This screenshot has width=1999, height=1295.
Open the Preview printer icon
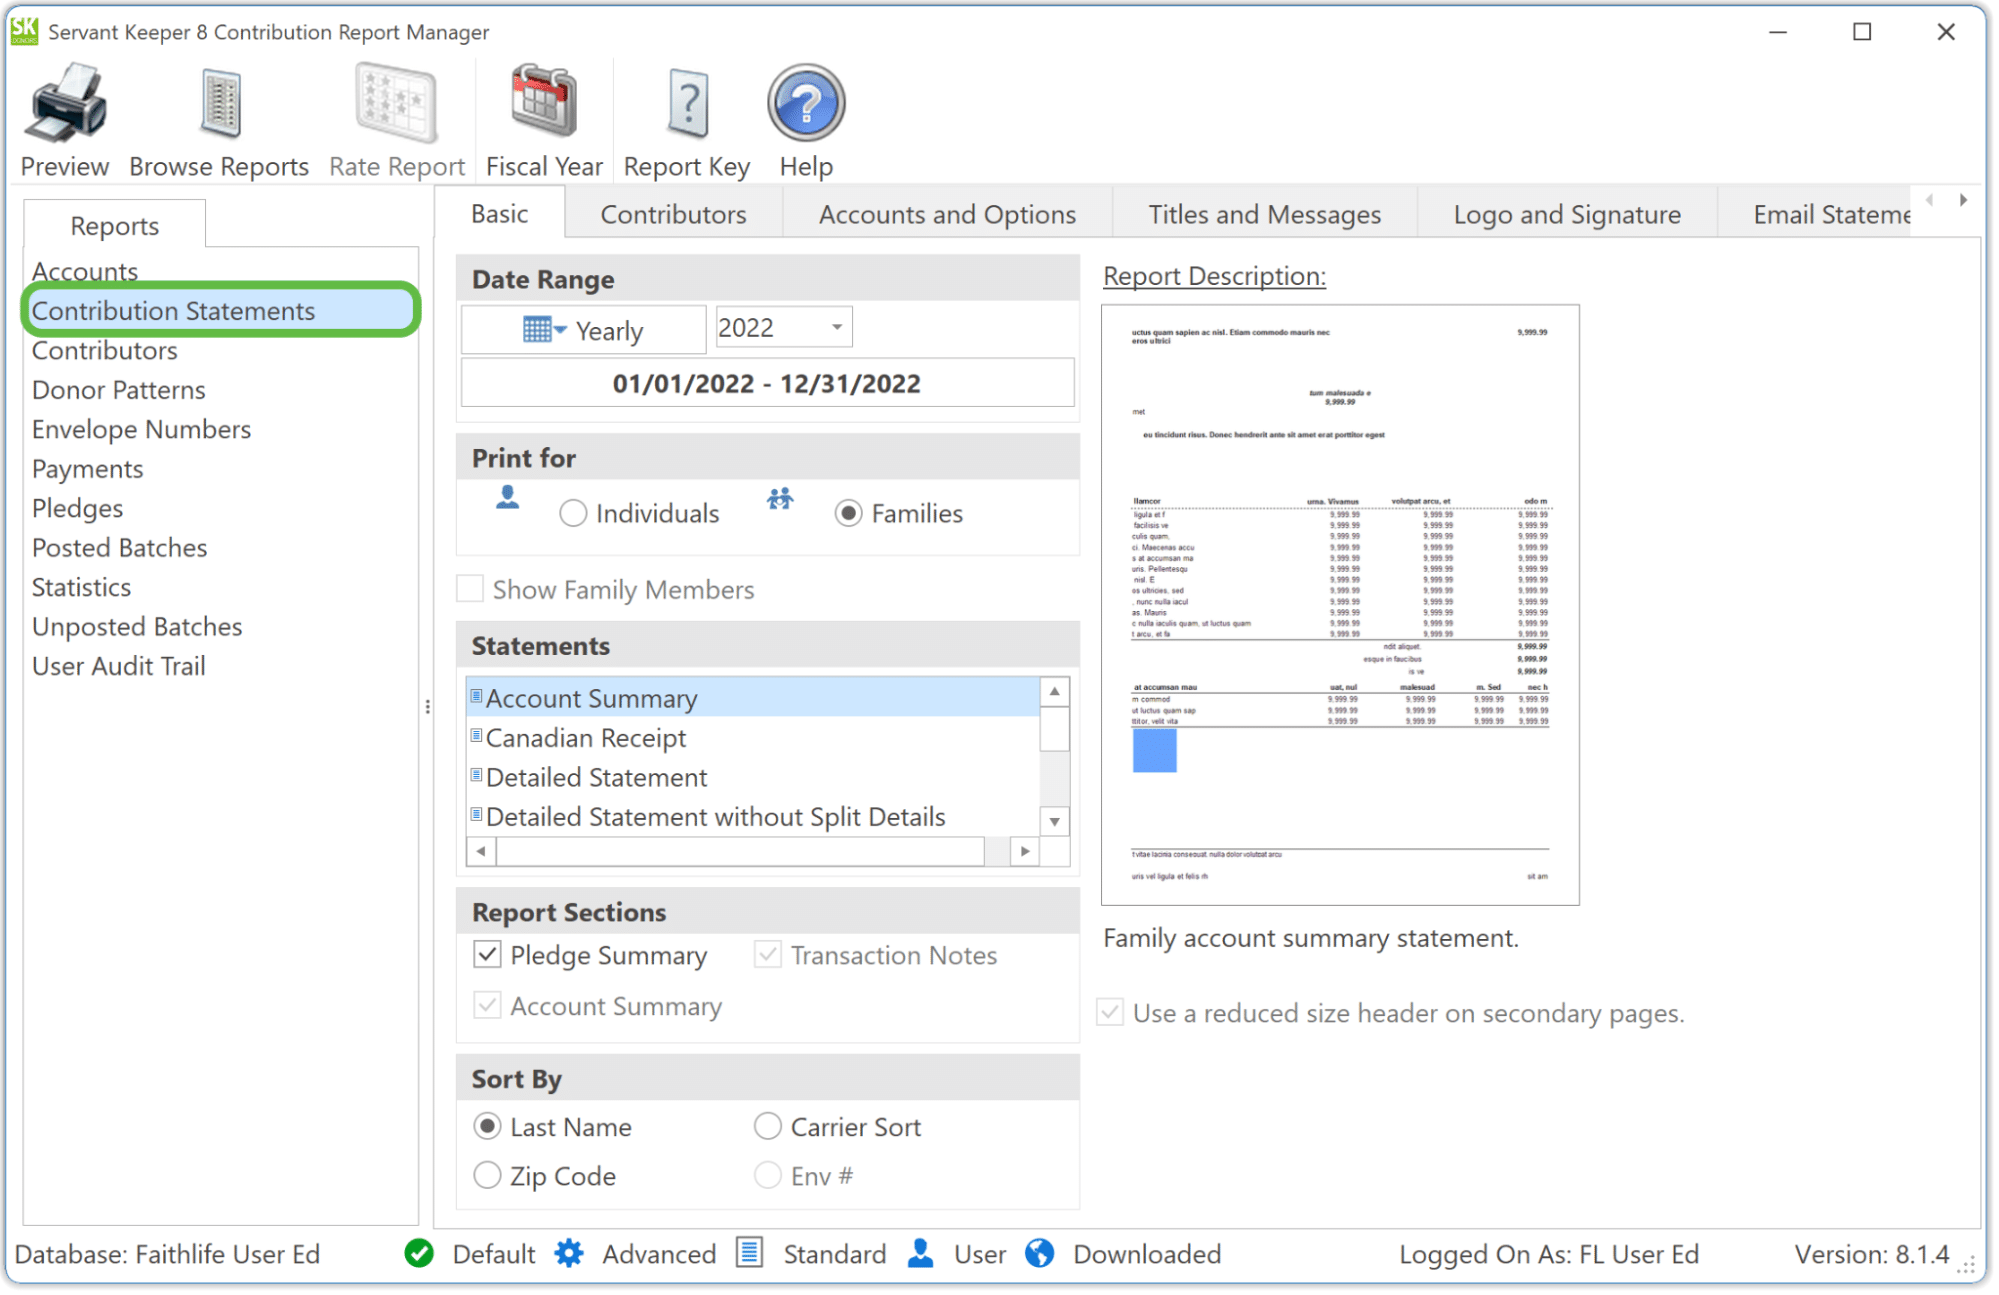pos(64,103)
